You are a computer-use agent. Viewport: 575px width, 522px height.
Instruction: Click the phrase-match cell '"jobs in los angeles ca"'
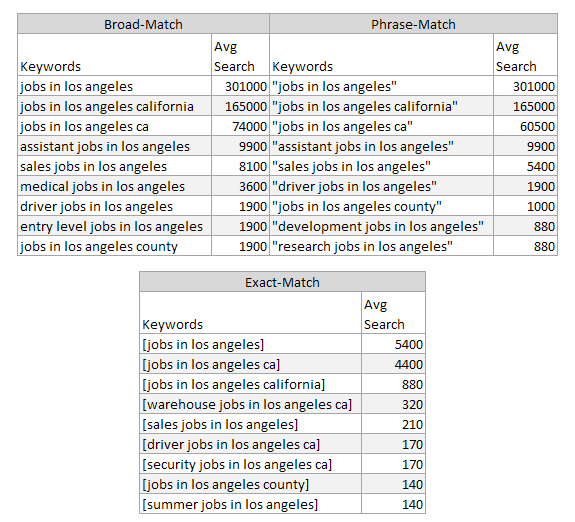coord(381,126)
